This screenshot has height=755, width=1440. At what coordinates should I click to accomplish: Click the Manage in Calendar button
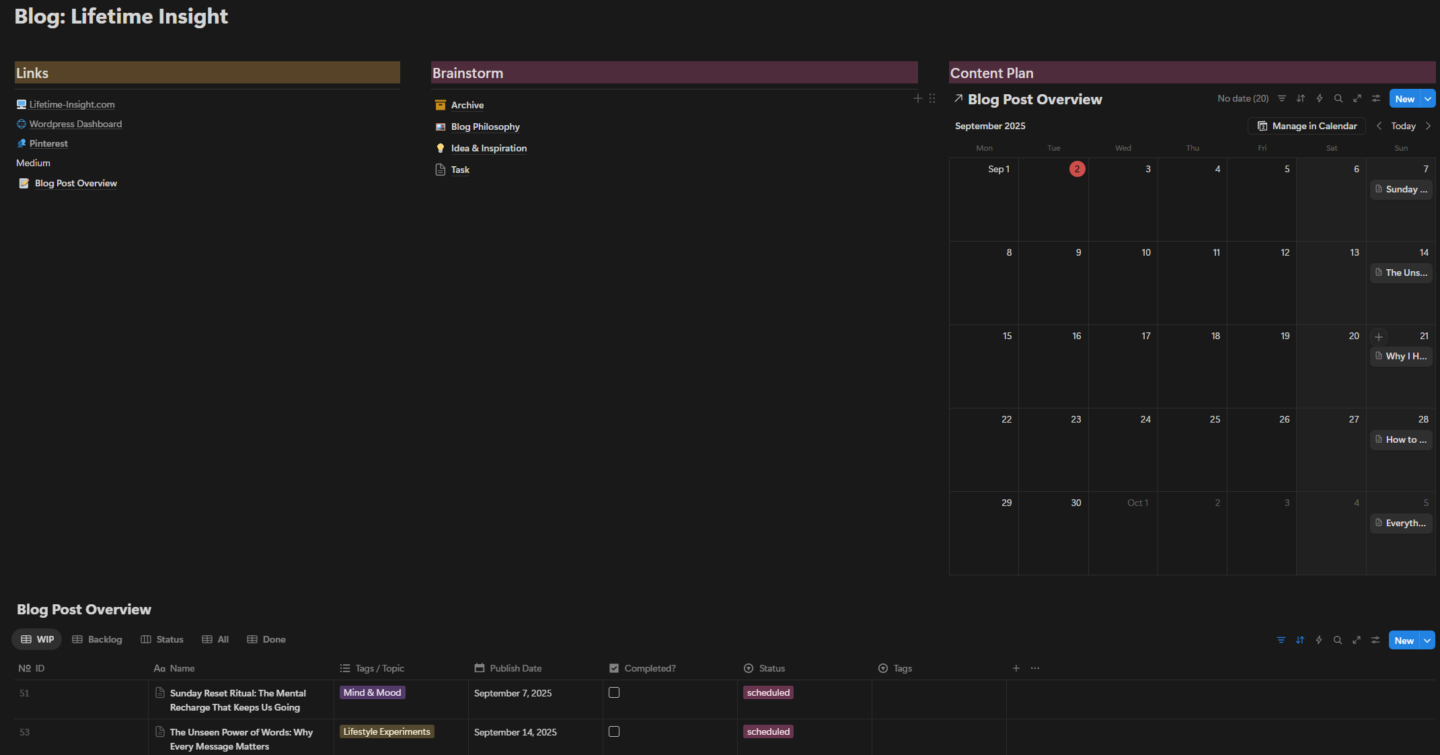point(1306,125)
